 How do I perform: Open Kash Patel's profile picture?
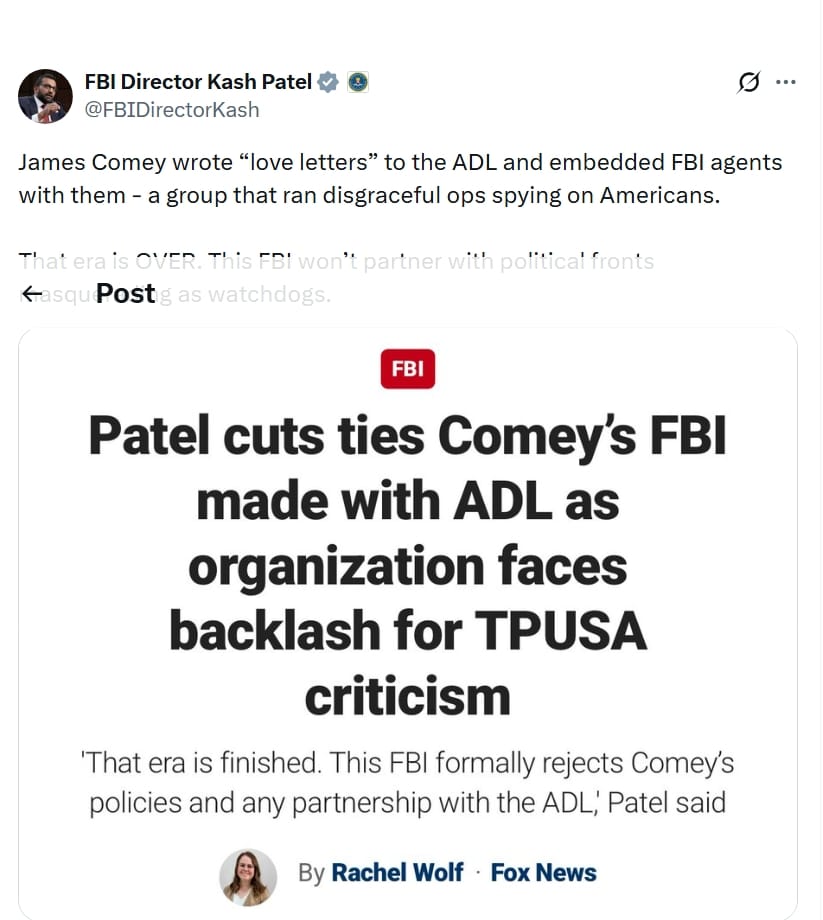point(45,96)
